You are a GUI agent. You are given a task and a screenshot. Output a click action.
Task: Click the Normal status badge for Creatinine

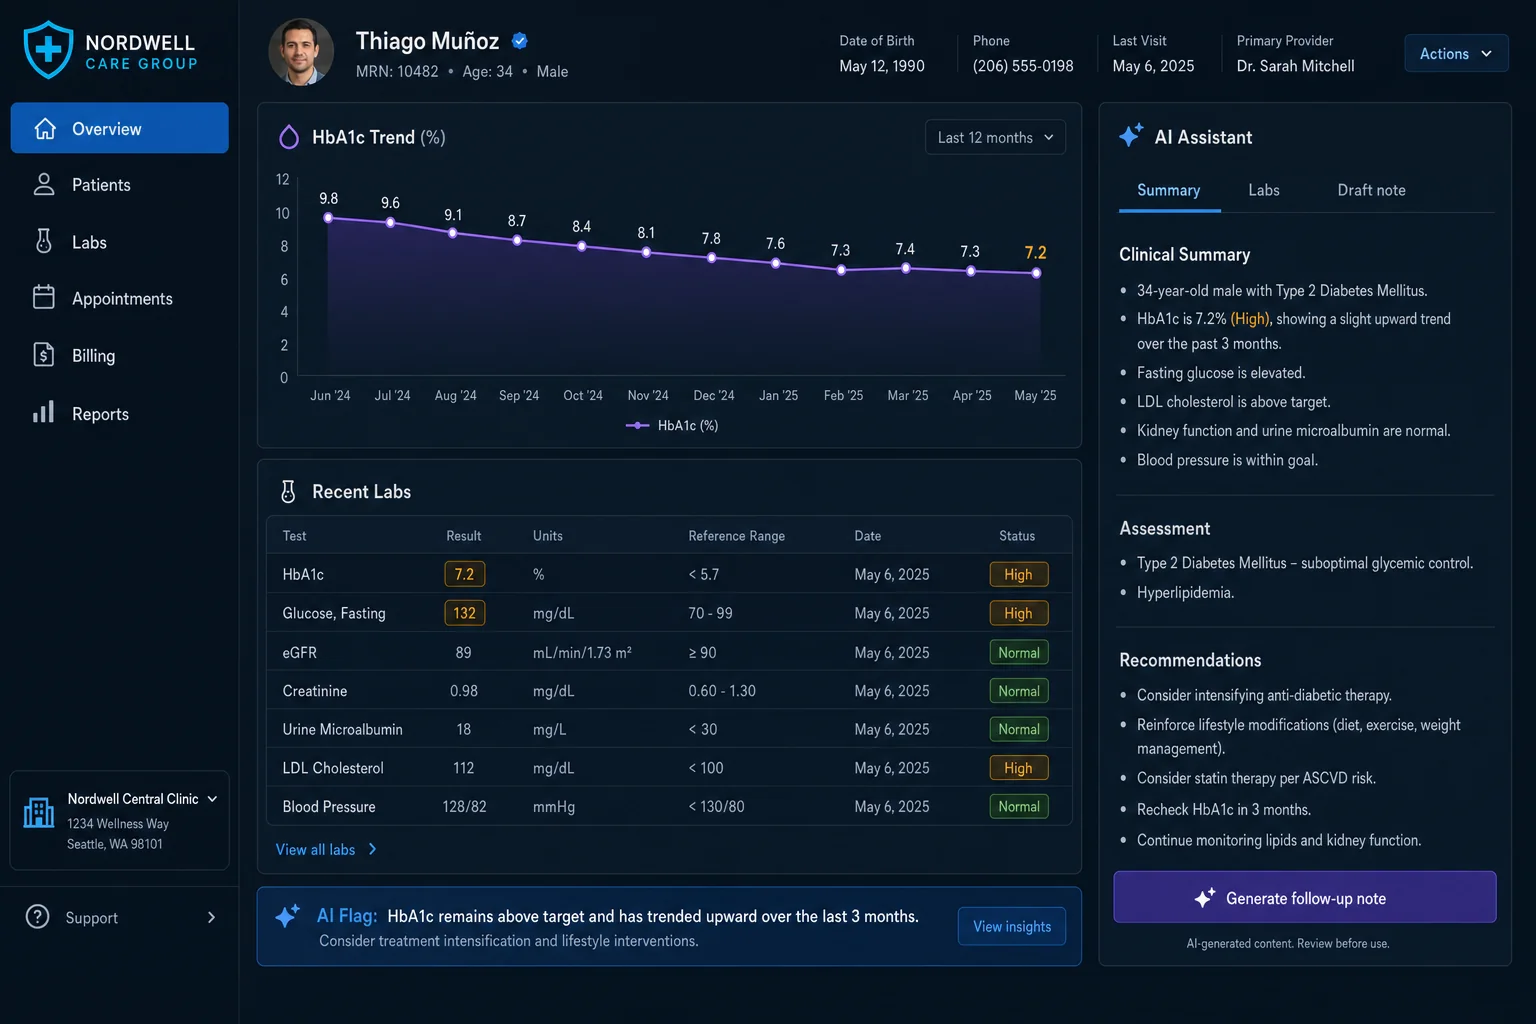(x=1018, y=691)
